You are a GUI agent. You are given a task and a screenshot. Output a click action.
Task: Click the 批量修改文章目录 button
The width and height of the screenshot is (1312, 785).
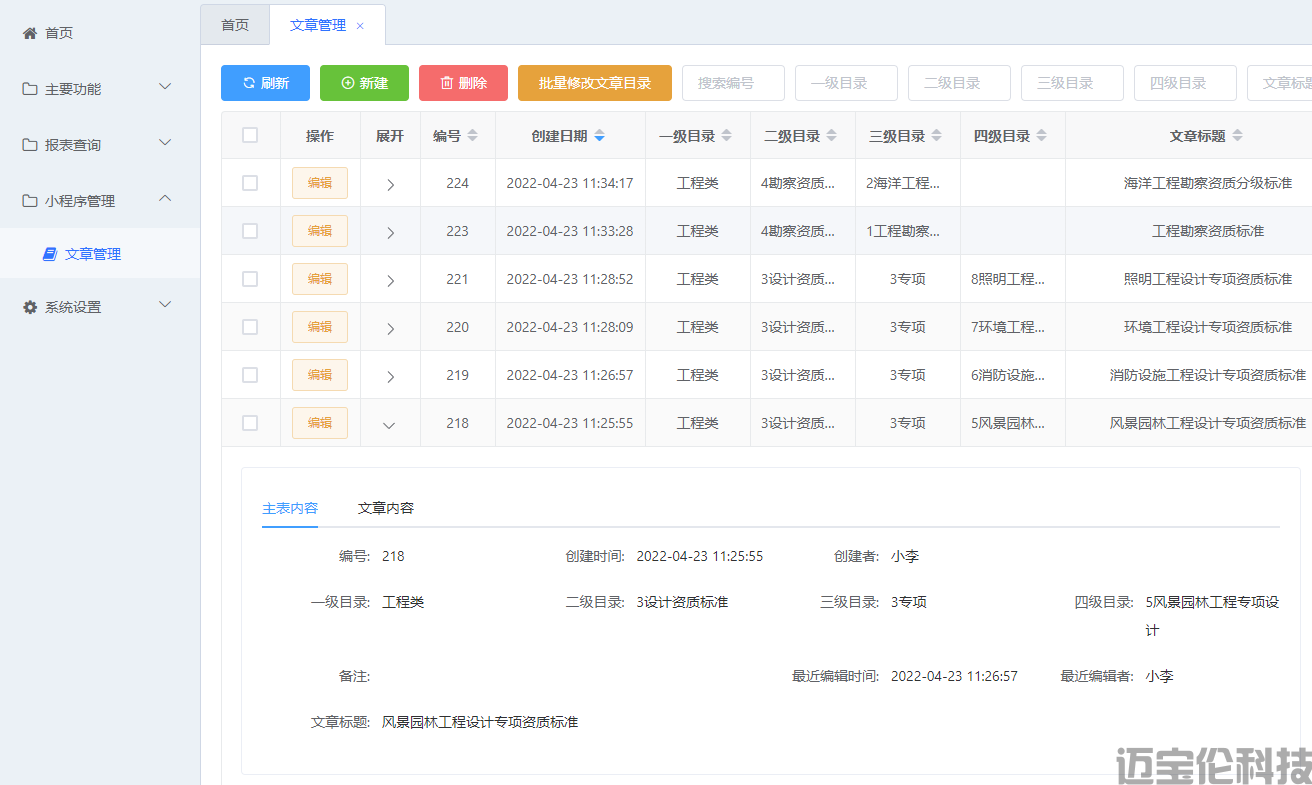point(595,83)
